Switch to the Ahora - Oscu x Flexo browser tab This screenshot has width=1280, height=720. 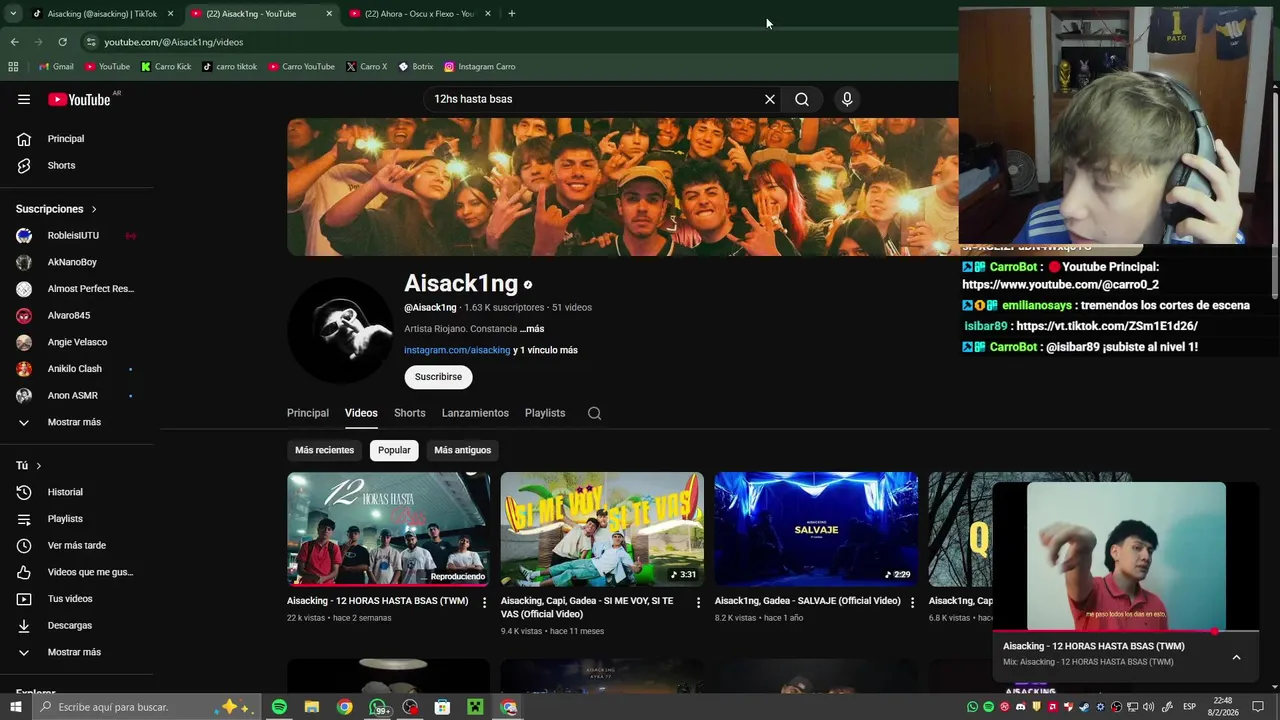pyautogui.click(x=420, y=14)
